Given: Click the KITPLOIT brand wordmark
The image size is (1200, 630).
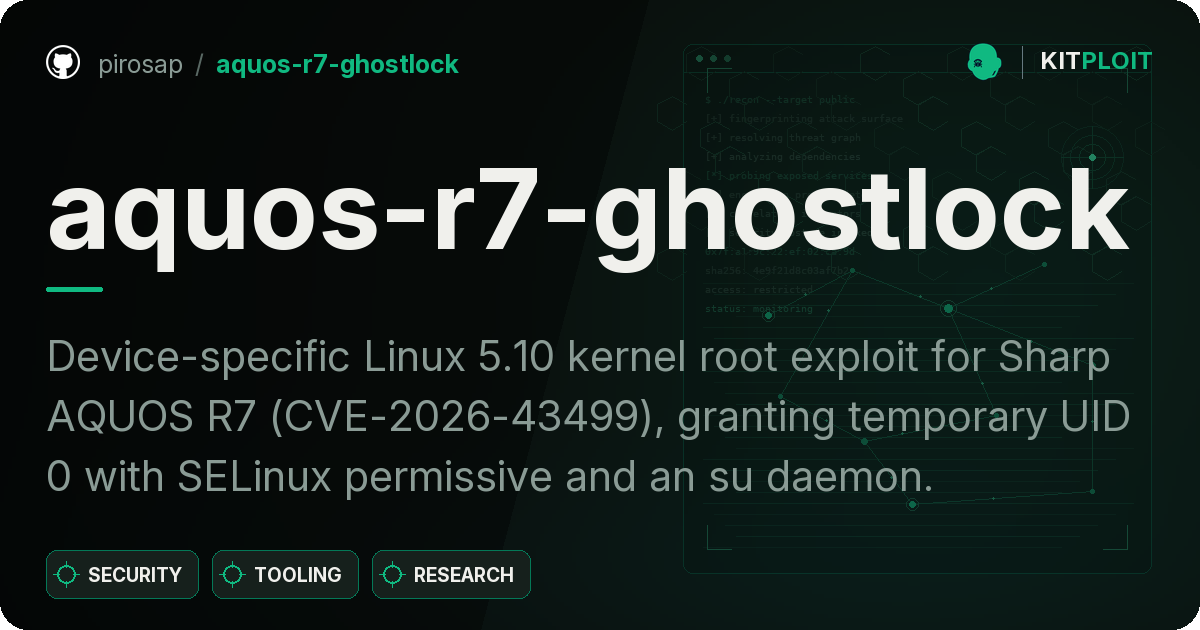Looking at the screenshot, I should [x=1096, y=62].
